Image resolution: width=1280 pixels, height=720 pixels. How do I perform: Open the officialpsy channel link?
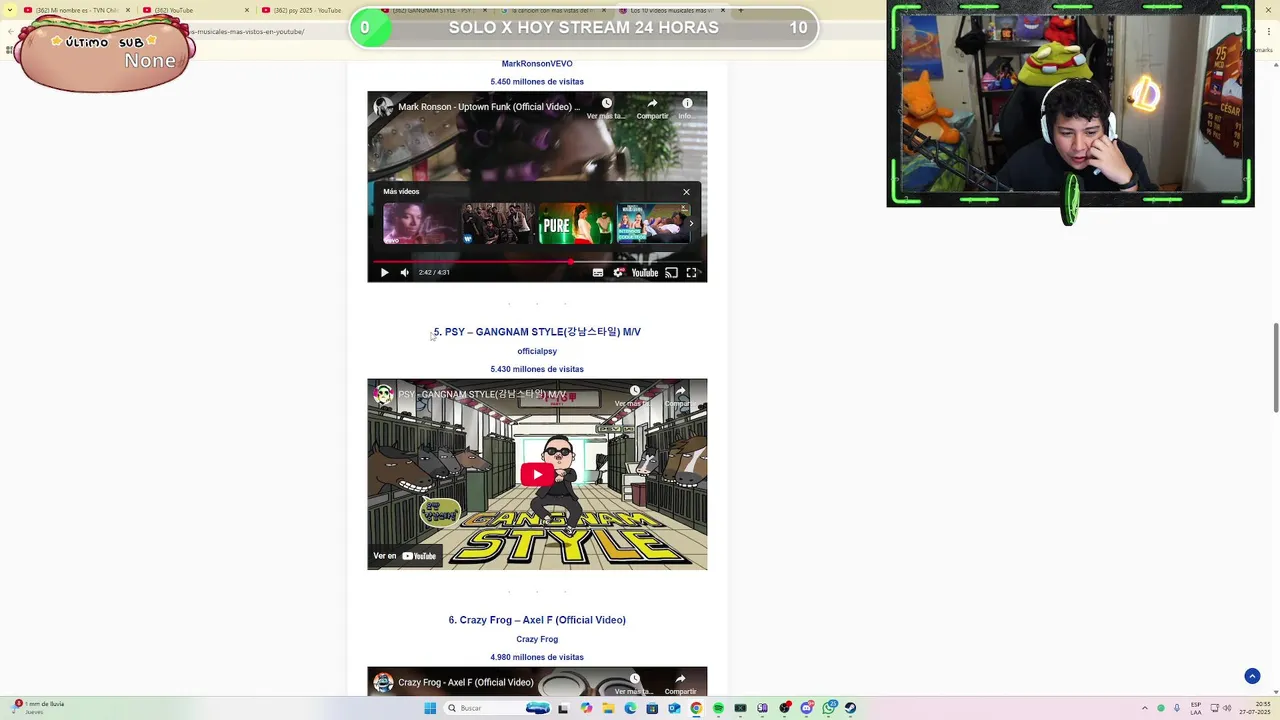pos(537,351)
